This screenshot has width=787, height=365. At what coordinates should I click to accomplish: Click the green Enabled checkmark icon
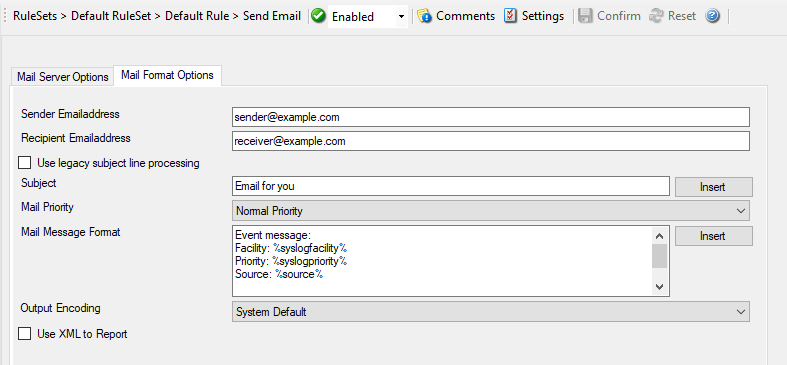point(318,16)
